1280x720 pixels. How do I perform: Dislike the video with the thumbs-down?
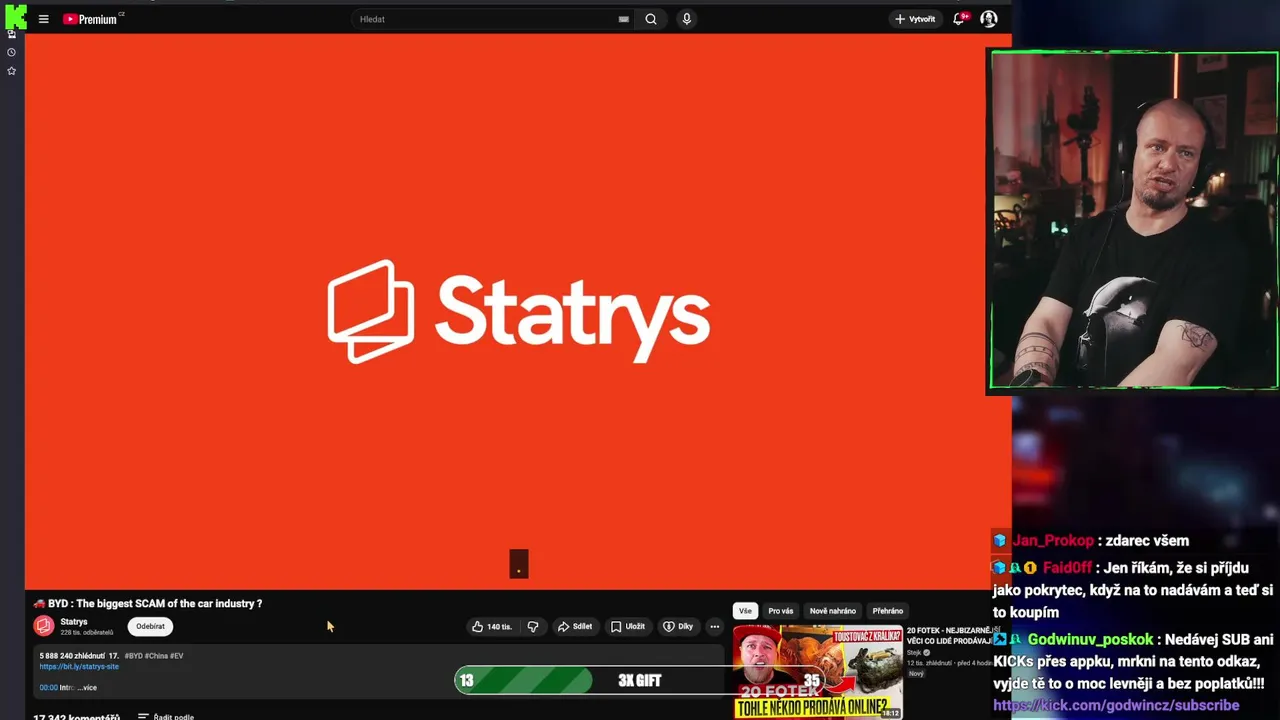point(533,627)
